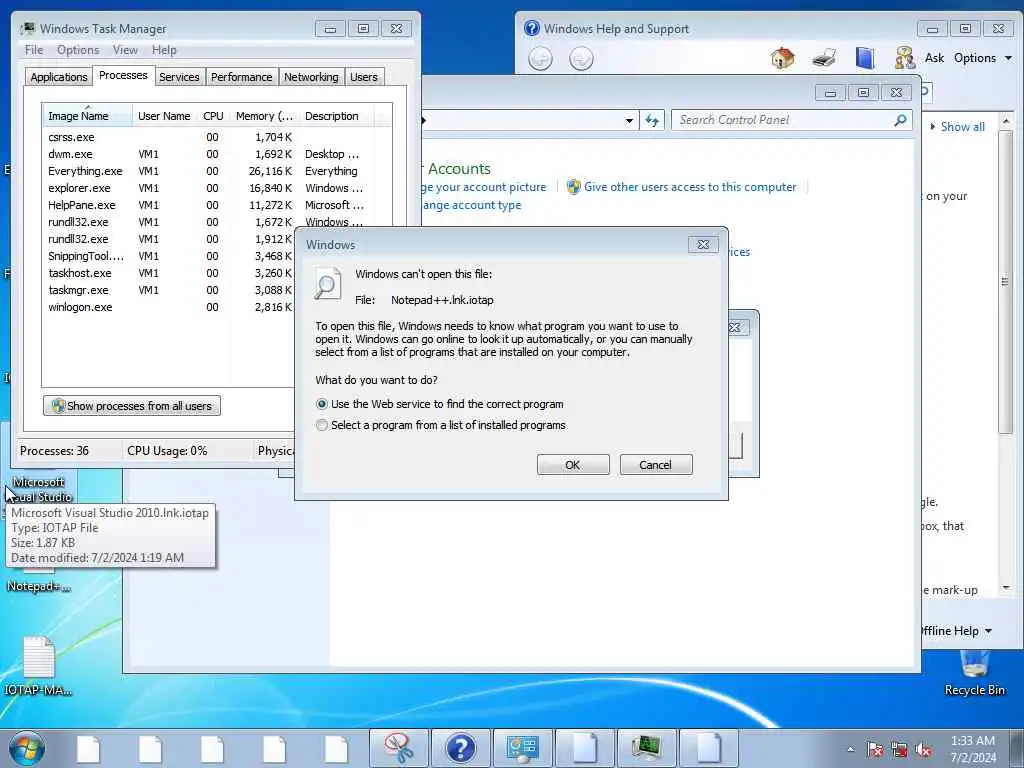Select the Recycle Bin desktop icon
Image resolution: width=1024 pixels, height=768 pixels.
tap(974, 673)
